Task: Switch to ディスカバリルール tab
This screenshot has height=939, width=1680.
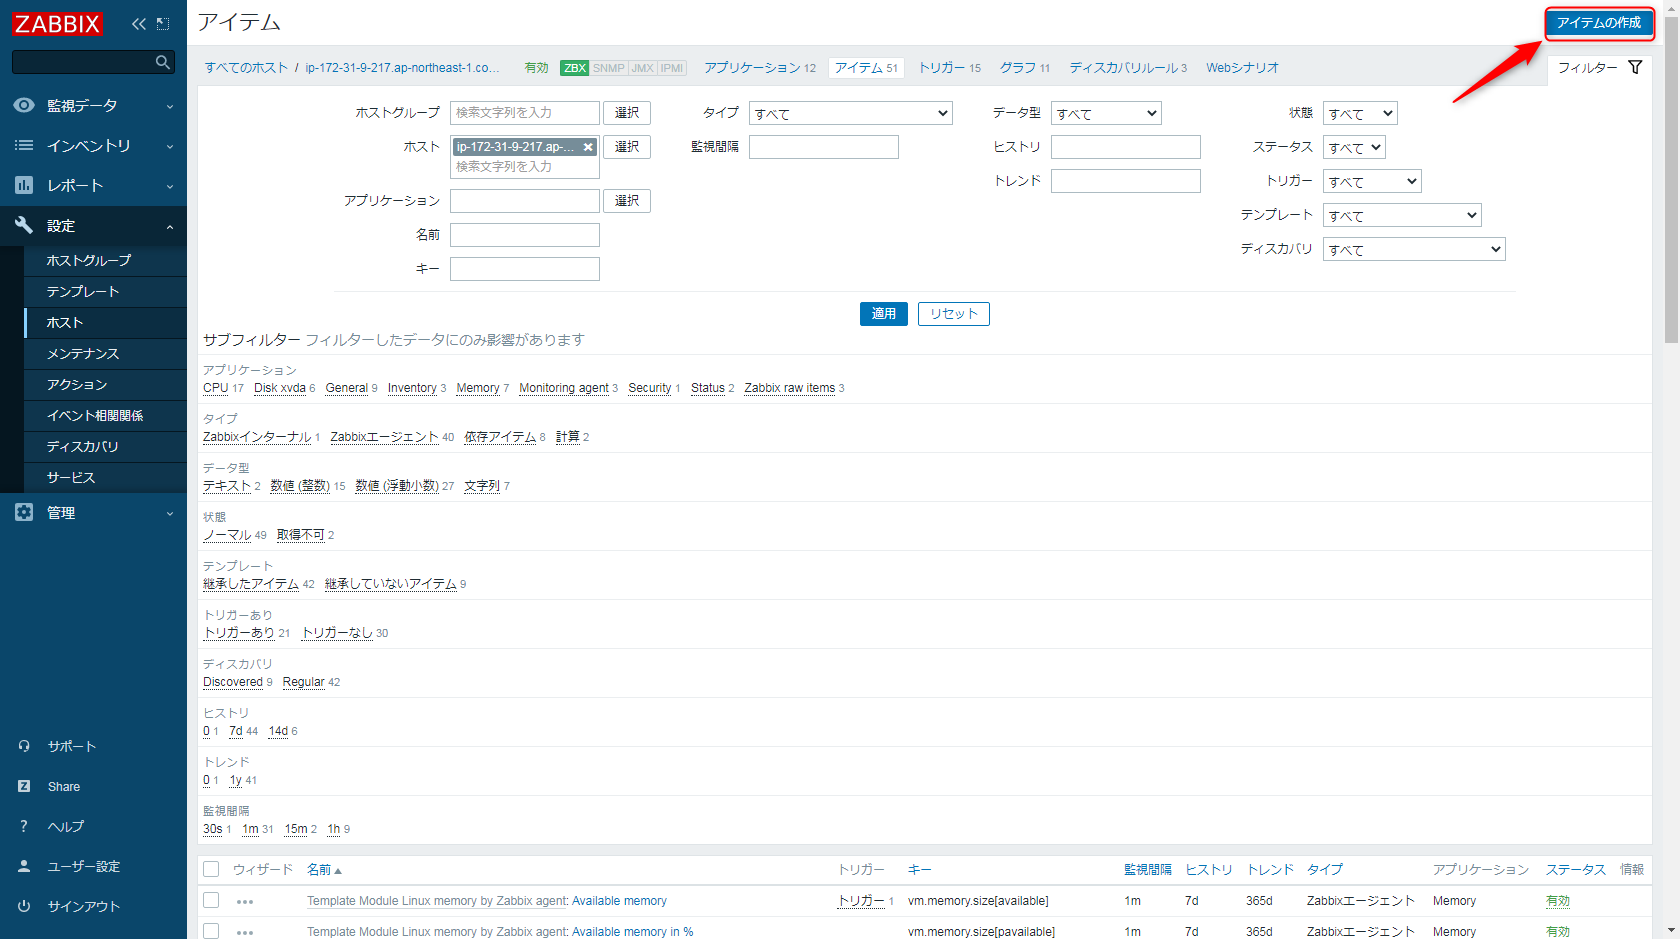Action: pyautogui.click(x=1128, y=68)
